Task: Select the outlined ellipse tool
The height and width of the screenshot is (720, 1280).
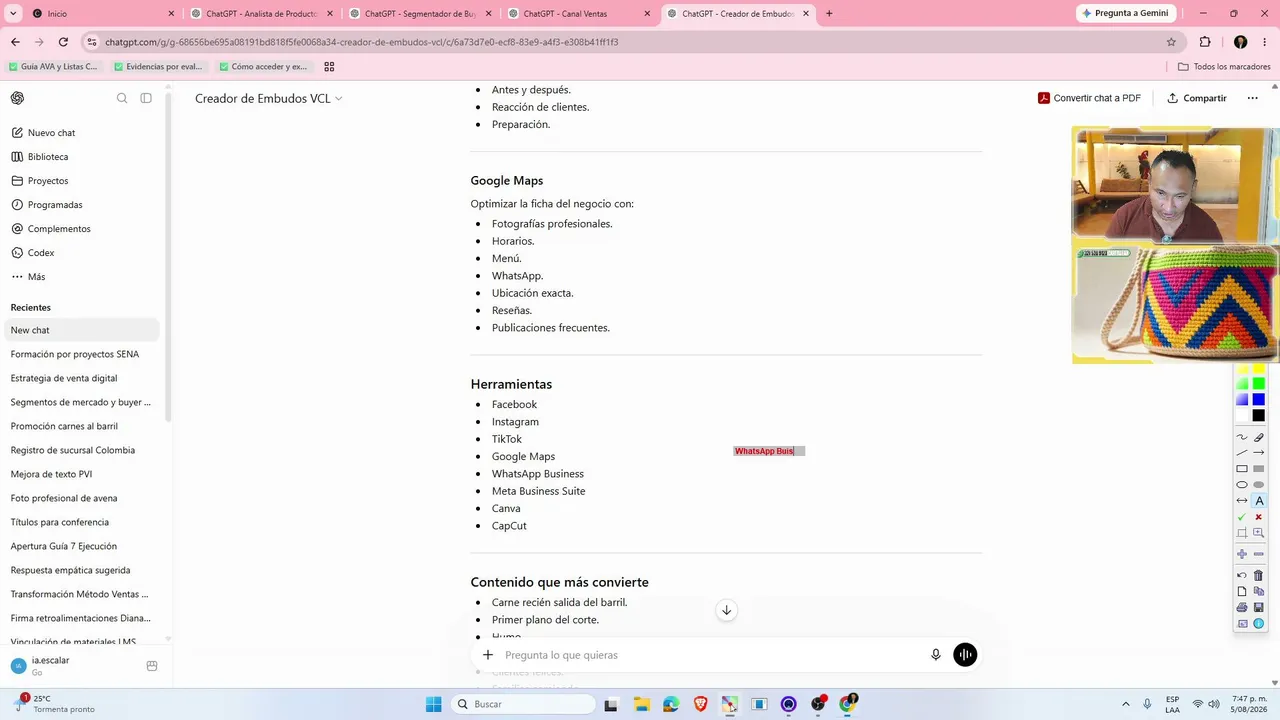Action: [x=1242, y=485]
